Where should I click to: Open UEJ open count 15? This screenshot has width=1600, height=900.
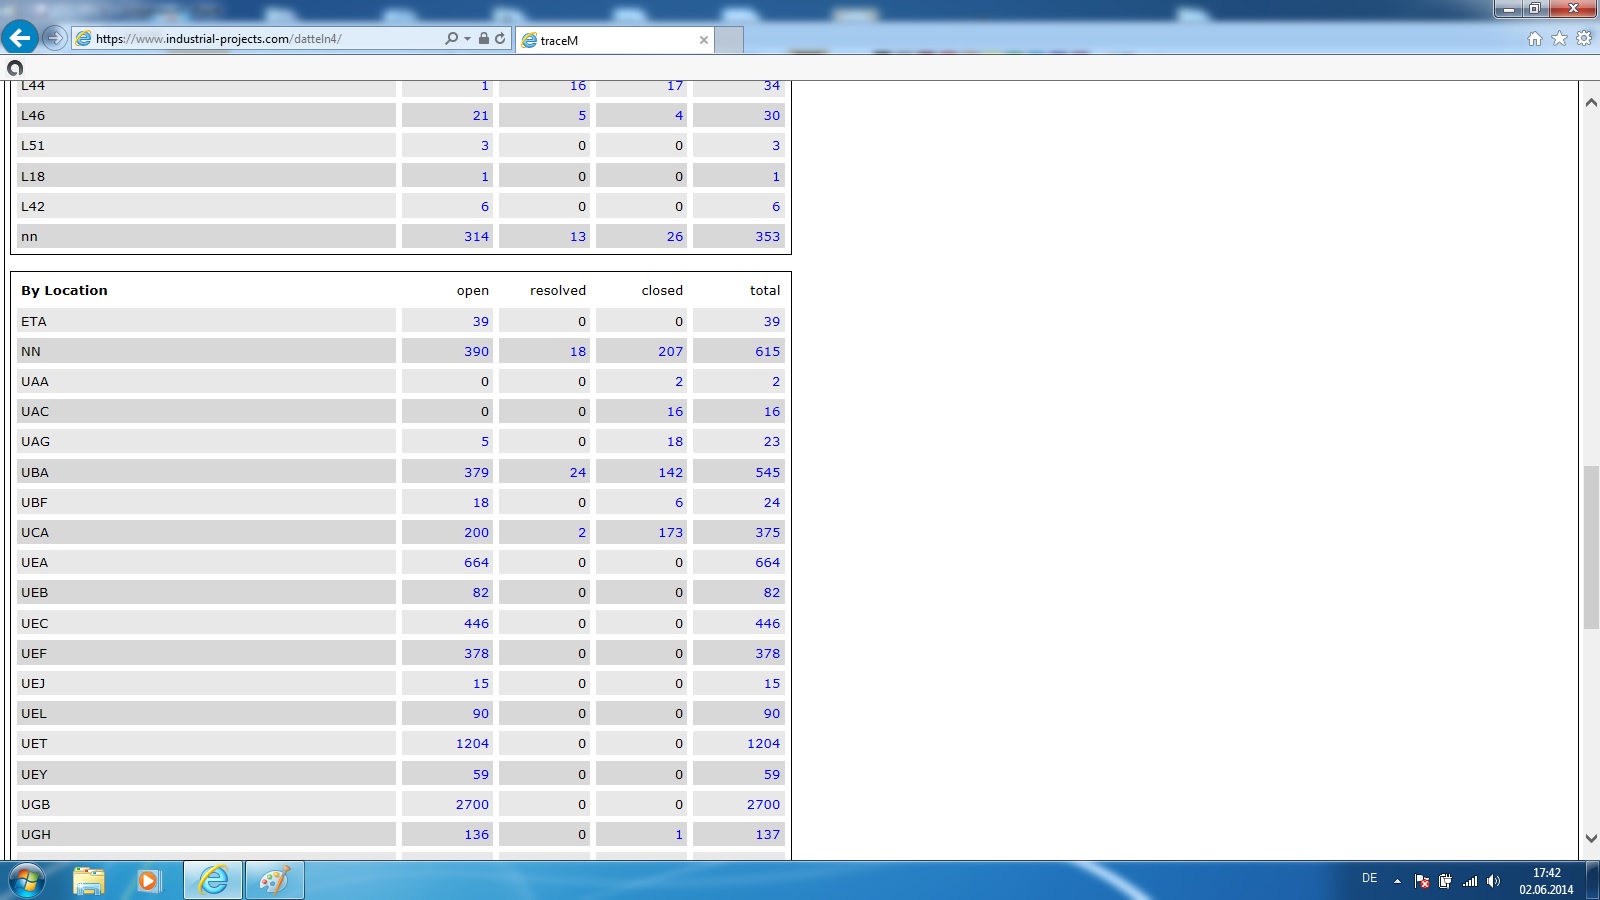click(481, 683)
